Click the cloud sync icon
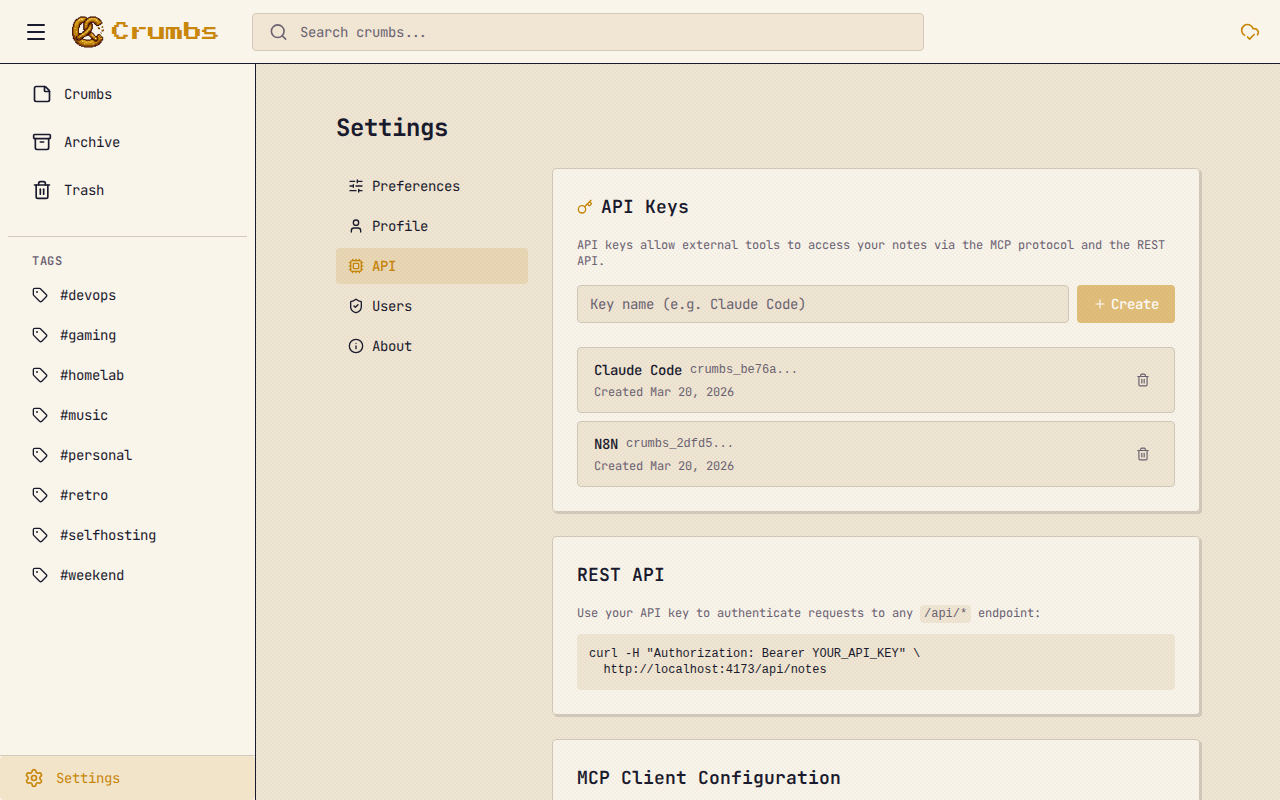The width and height of the screenshot is (1280, 800). coord(1250,32)
